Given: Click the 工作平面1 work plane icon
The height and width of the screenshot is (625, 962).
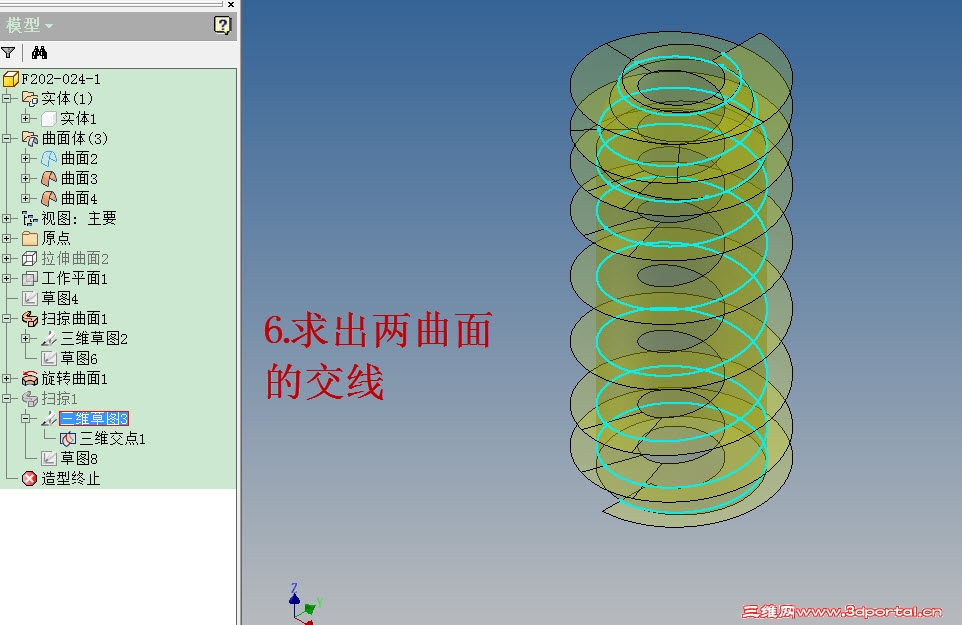Looking at the screenshot, I should [29, 278].
